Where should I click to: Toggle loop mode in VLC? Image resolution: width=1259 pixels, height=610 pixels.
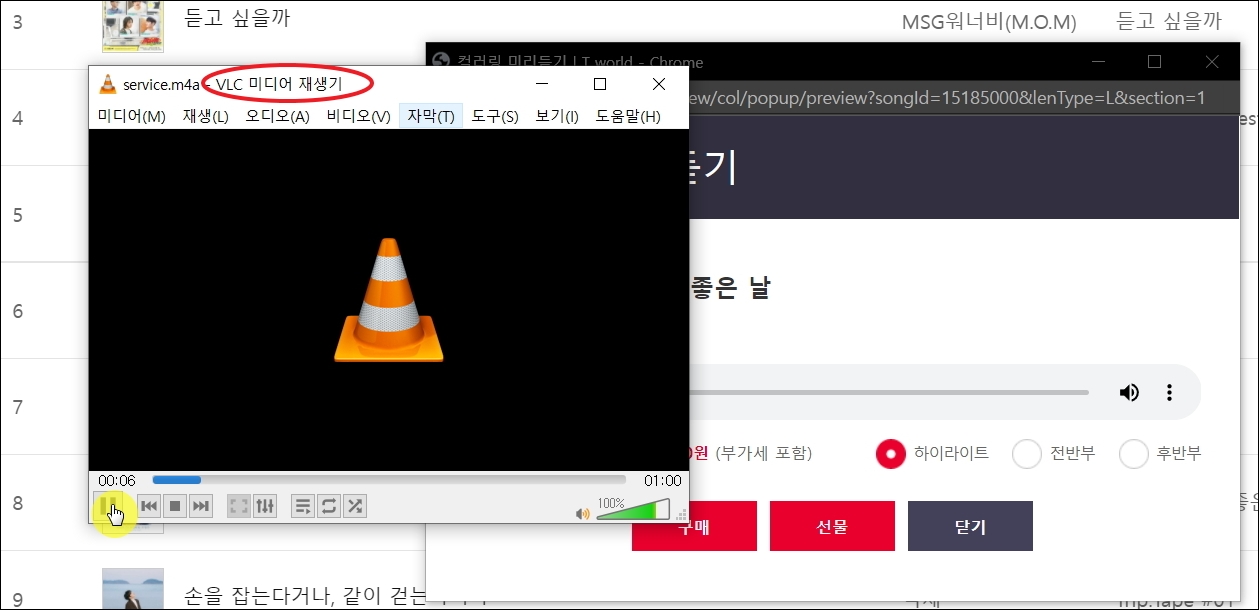(x=329, y=506)
